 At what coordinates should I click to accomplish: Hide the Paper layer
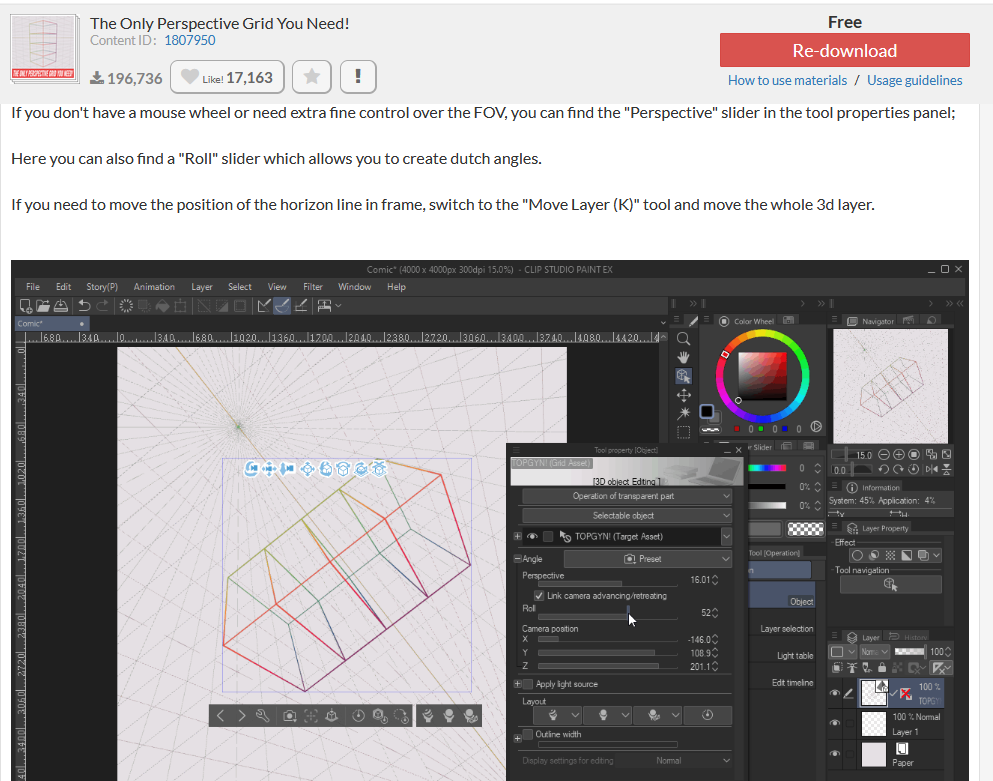coord(835,754)
